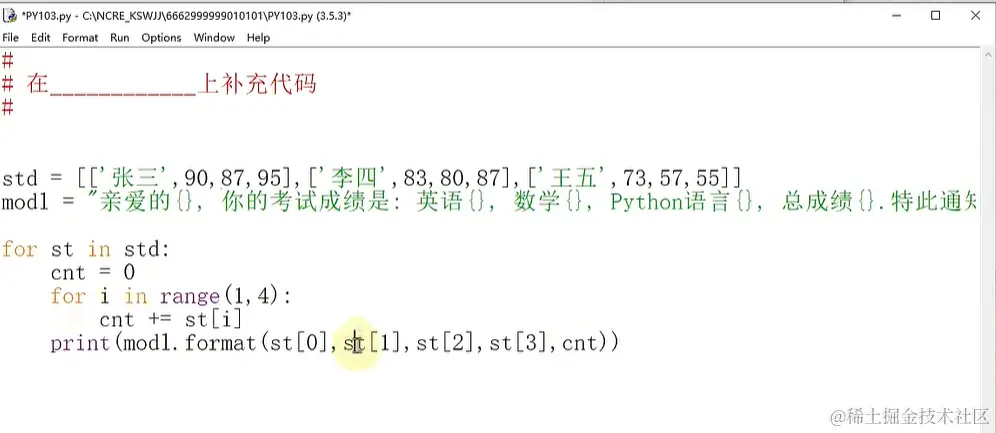This screenshot has width=996, height=433.
Task: Open the Options menu
Action: pyautogui.click(x=161, y=37)
